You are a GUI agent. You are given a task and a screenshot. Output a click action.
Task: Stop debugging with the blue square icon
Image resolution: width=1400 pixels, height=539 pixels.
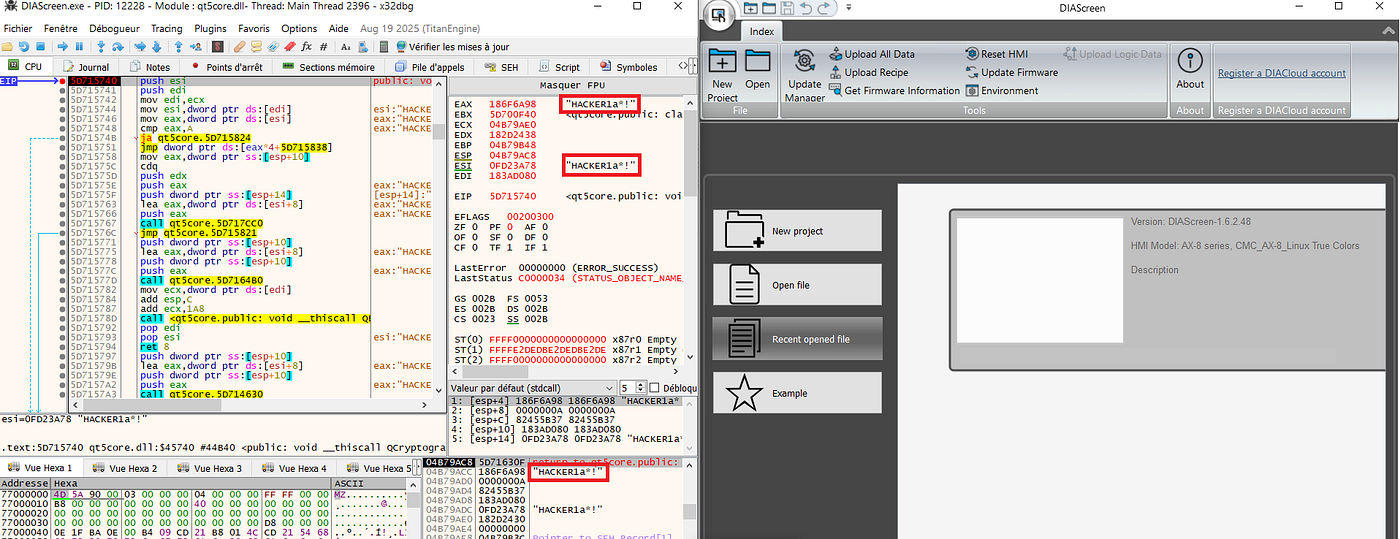point(41,46)
